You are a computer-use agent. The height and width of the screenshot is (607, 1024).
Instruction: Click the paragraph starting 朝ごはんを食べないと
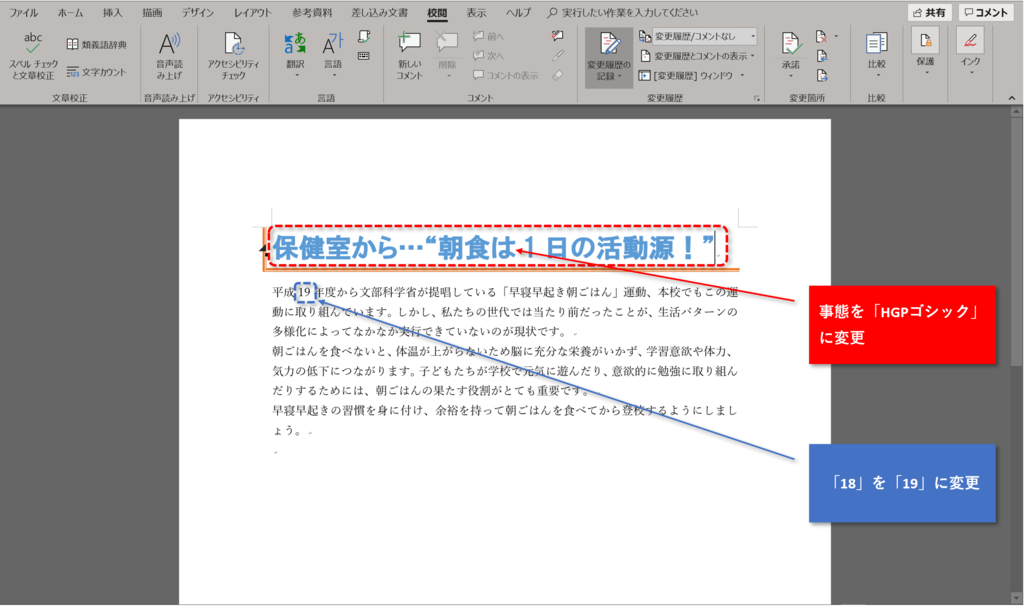(505, 371)
